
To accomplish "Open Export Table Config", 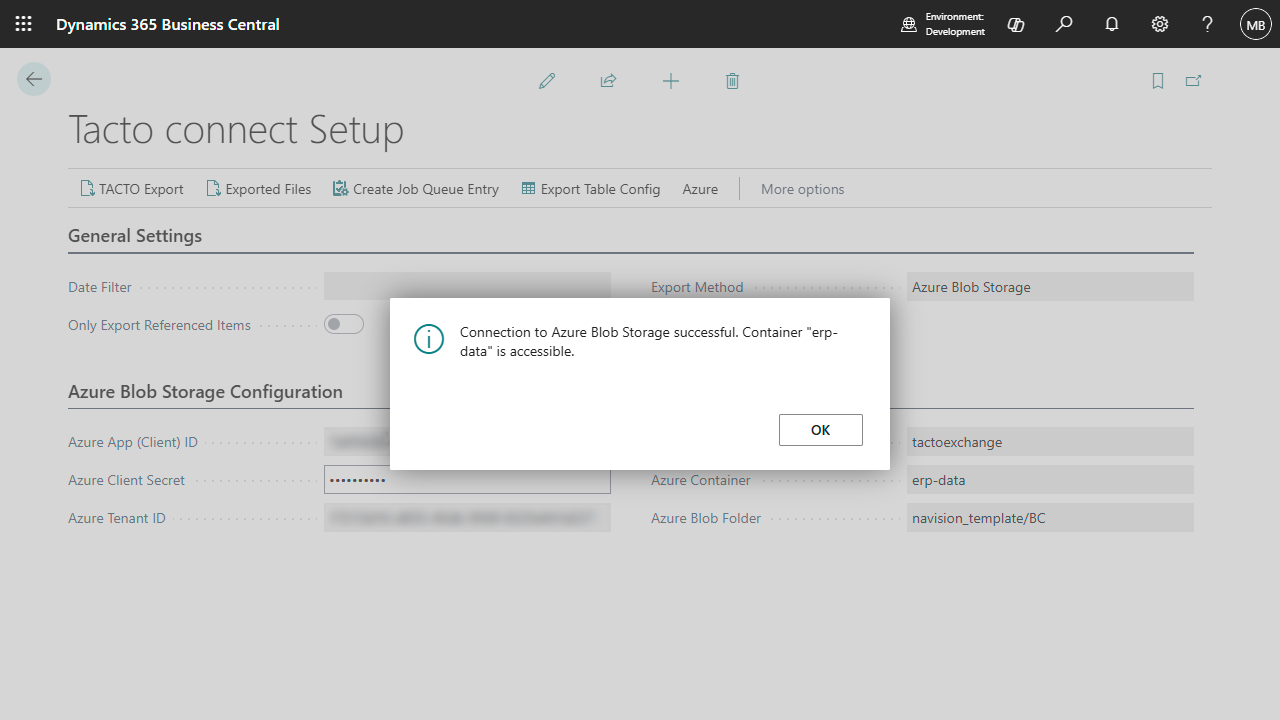I will pyautogui.click(x=591, y=189).
